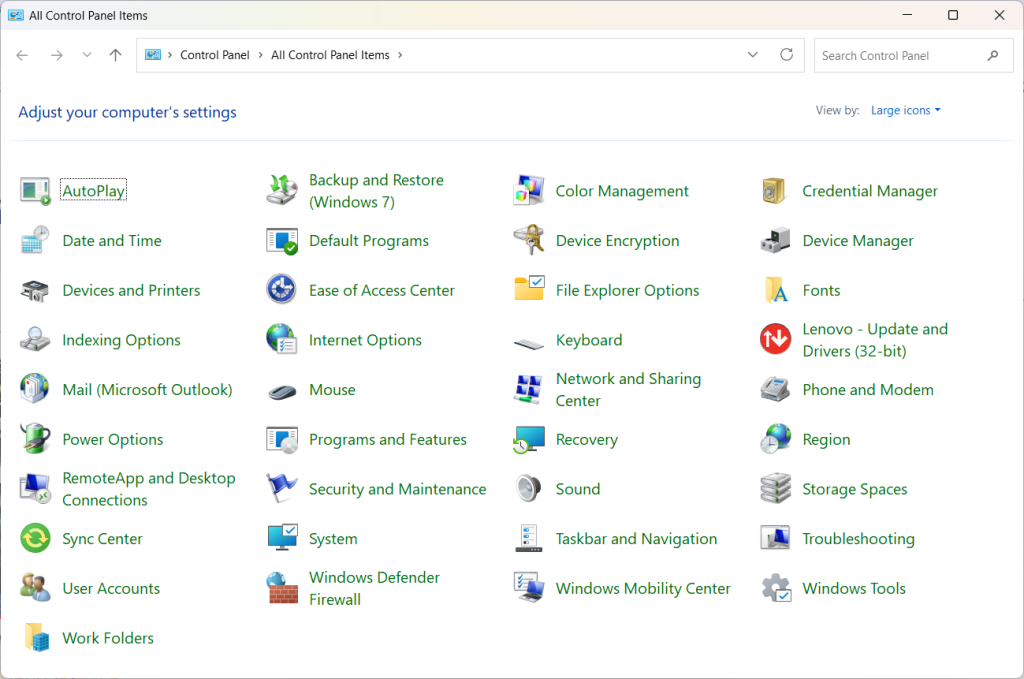Refresh the Control Panel view
The height and width of the screenshot is (679, 1024).
point(787,55)
